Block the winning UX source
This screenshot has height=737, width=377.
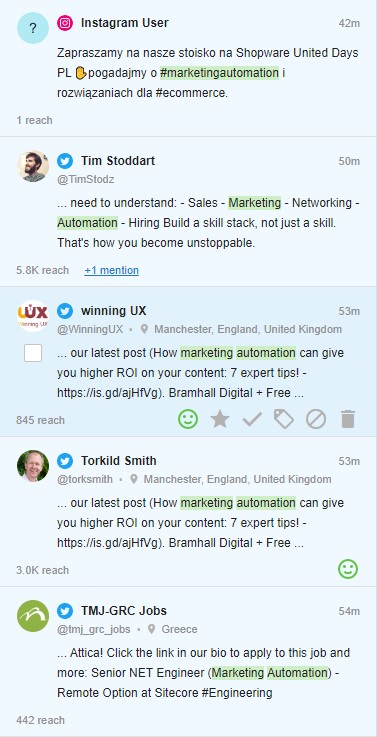pos(316,419)
